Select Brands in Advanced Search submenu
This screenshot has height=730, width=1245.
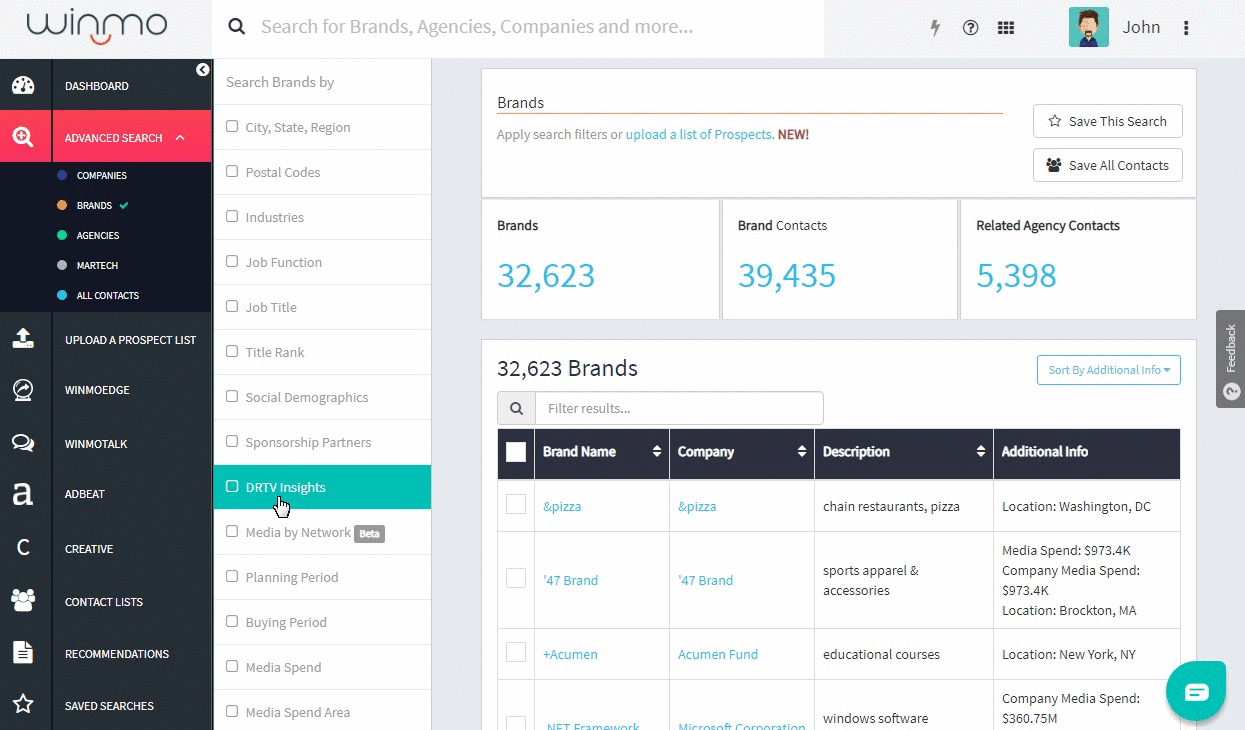coord(94,205)
